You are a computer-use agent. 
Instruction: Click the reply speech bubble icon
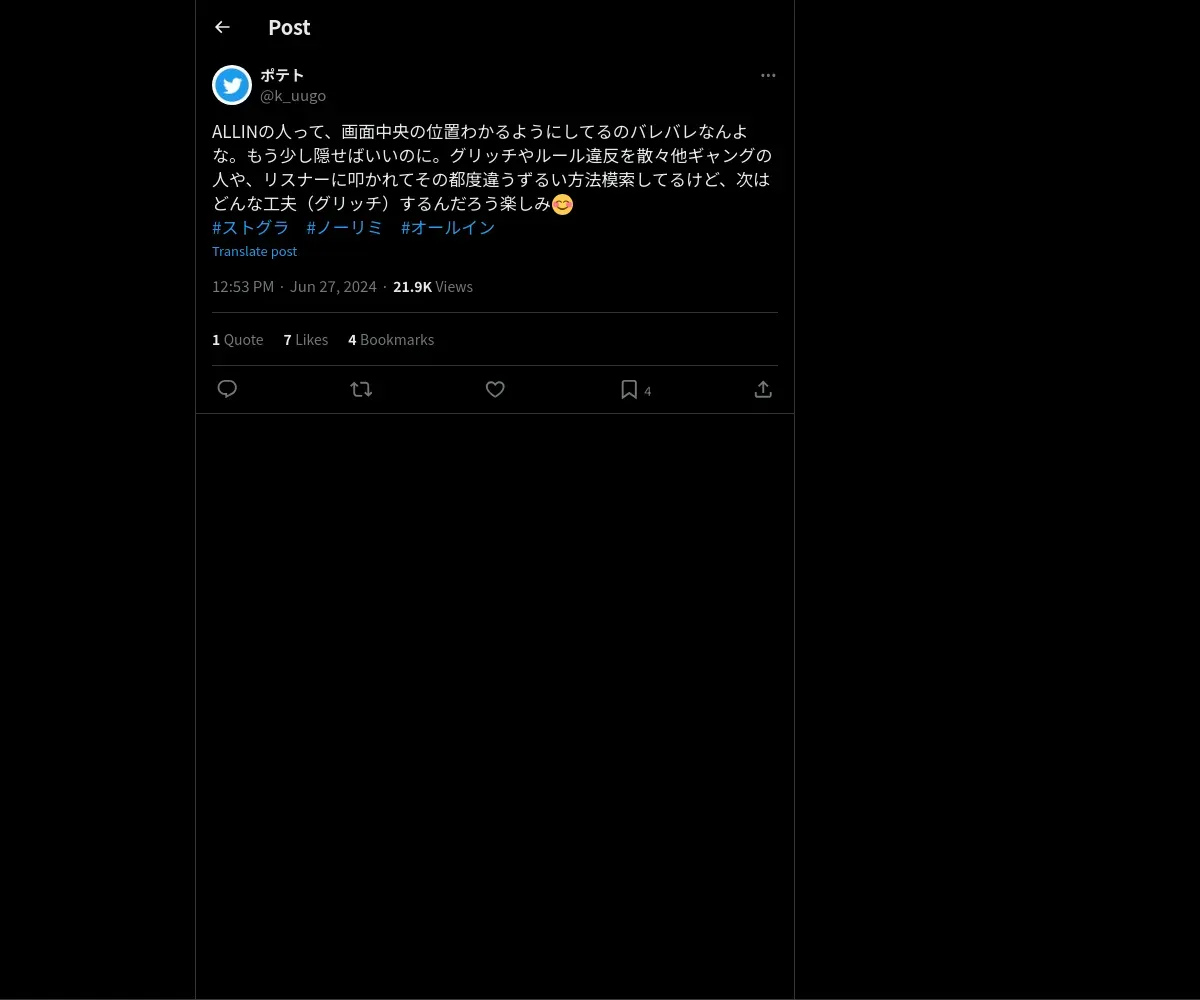[227, 389]
